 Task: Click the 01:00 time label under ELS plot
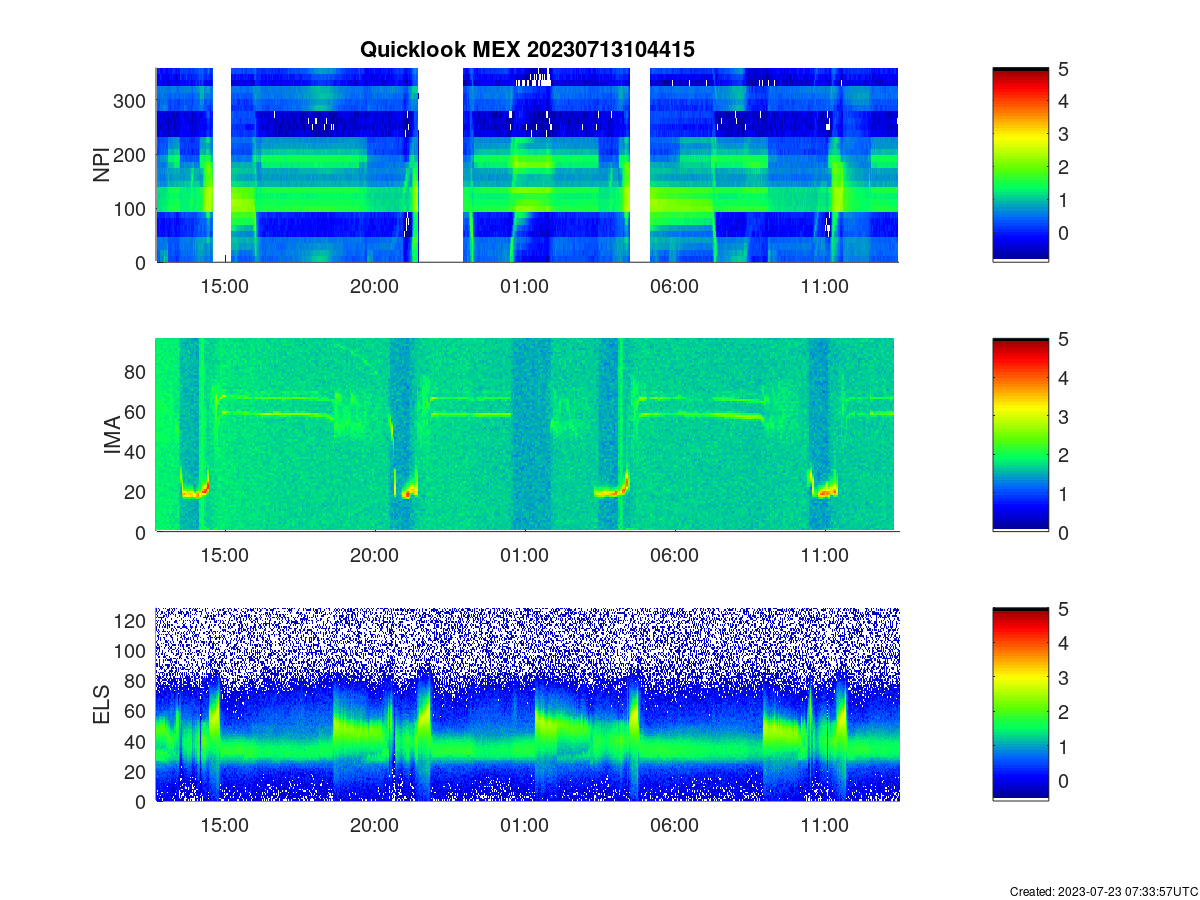point(525,826)
